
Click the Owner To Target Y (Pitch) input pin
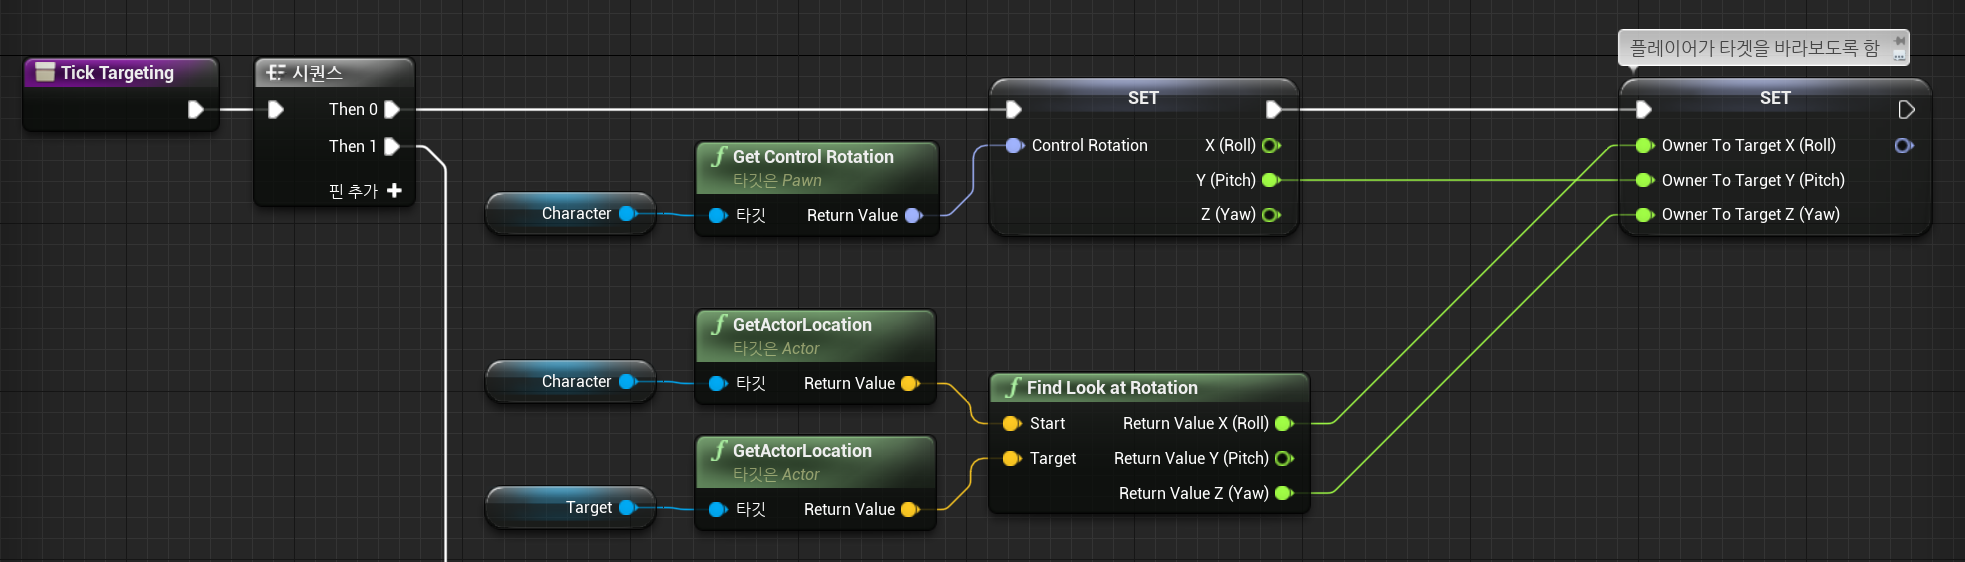pyautogui.click(x=1645, y=180)
